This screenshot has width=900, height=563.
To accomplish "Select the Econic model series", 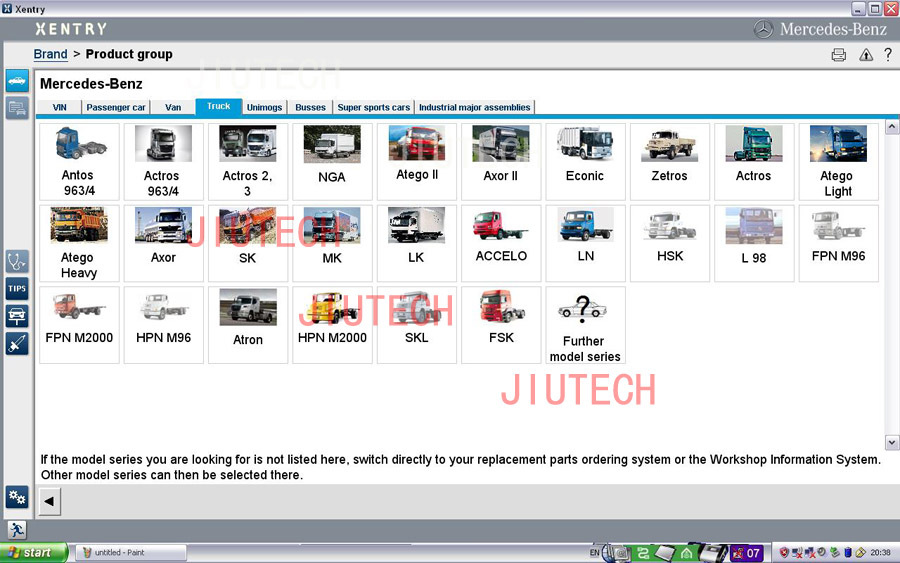I will tap(585, 162).
